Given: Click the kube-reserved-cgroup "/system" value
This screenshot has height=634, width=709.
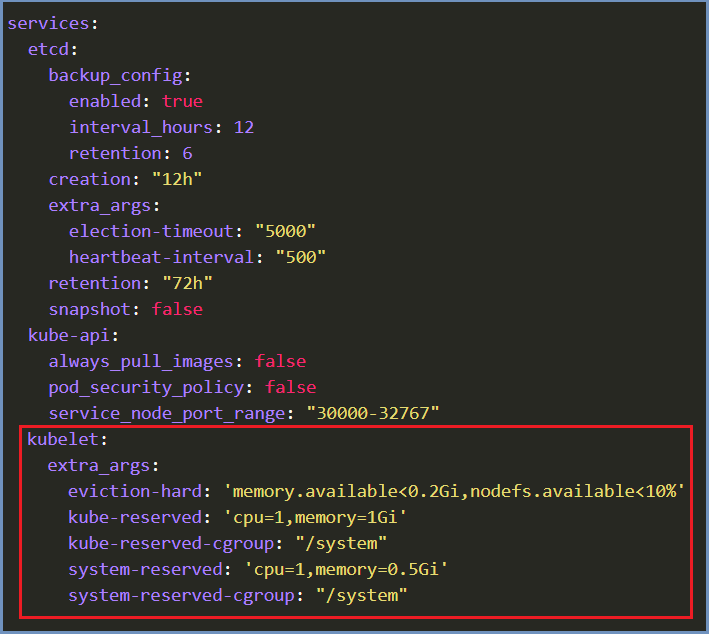Looking at the screenshot, I should (x=341, y=543).
